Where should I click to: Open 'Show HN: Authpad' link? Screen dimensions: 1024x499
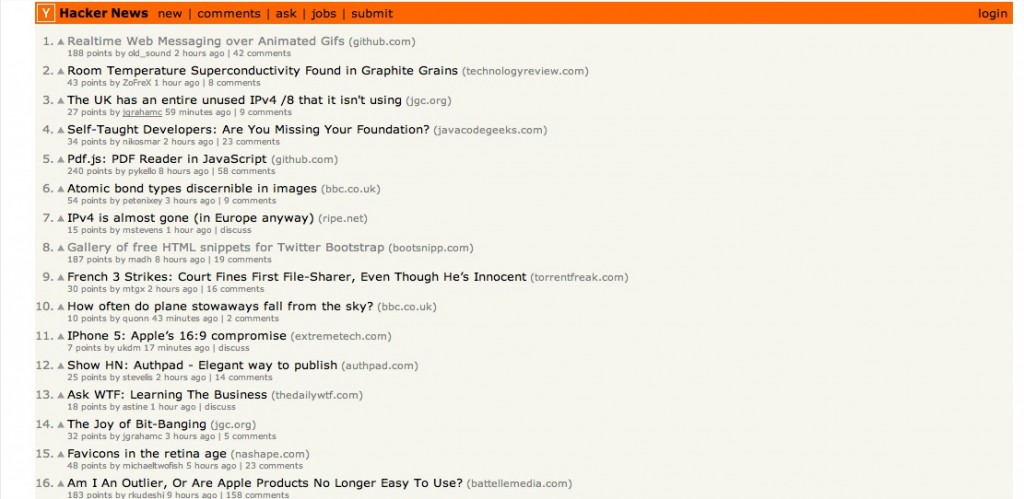202,365
